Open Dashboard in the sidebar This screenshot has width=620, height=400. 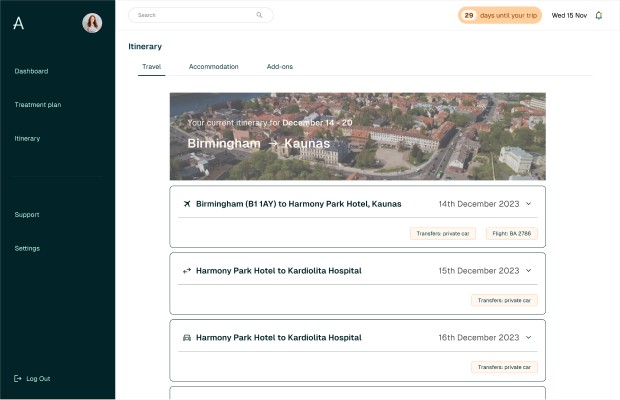tap(31, 72)
